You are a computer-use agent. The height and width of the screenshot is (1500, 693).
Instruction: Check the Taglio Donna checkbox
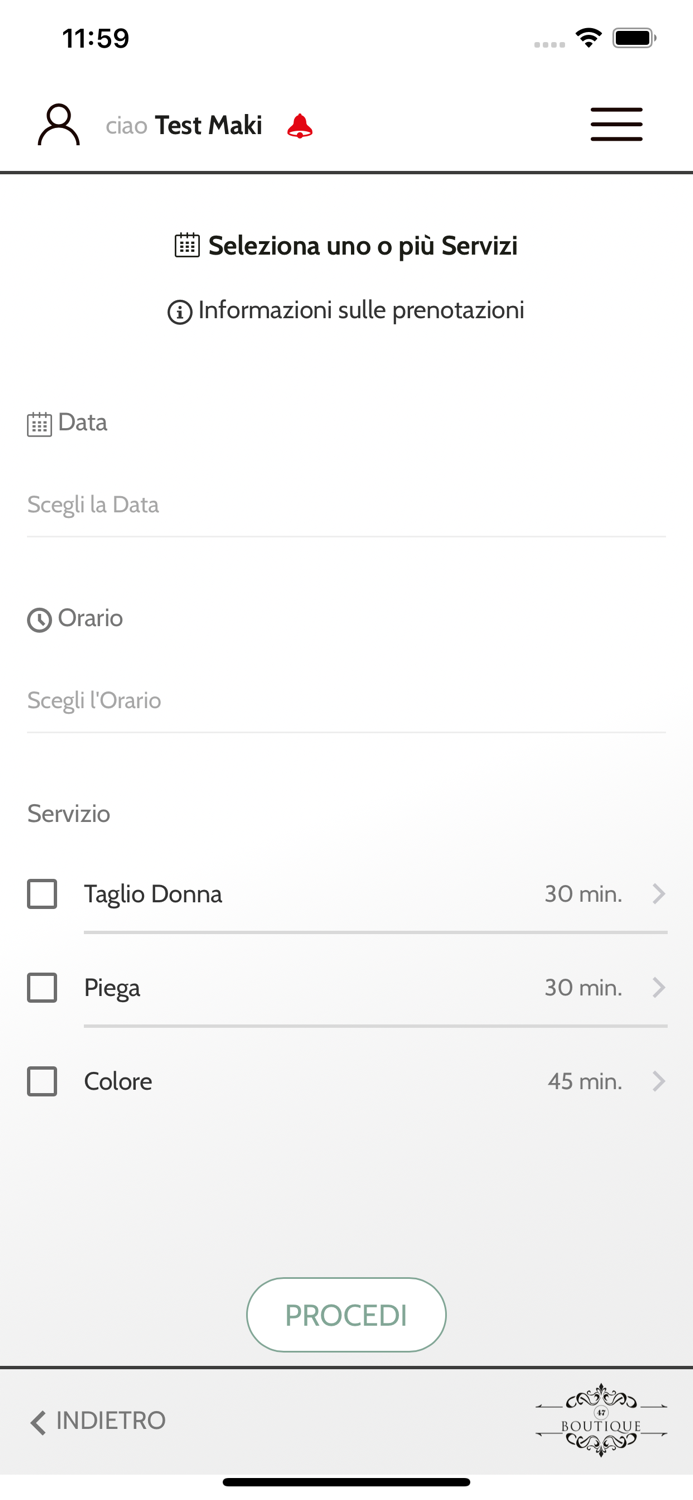point(42,894)
